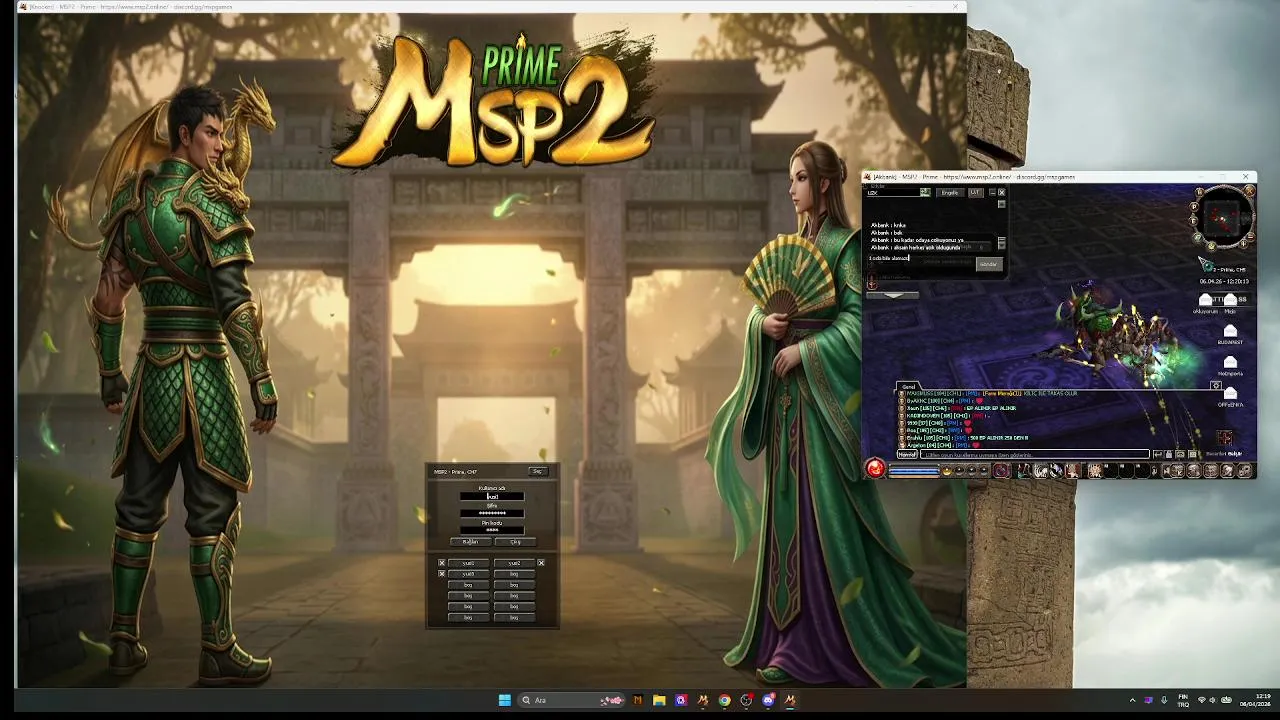This screenshot has height=720, width=1280.
Task: Delete saved account yusi3 with its X
Action: click(x=442, y=574)
